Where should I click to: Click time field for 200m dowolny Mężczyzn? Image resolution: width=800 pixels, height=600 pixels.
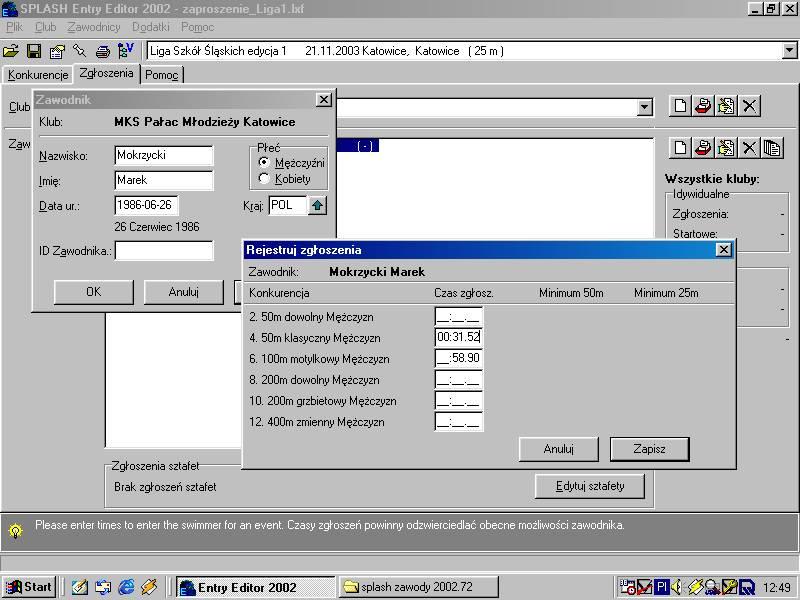click(x=458, y=380)
